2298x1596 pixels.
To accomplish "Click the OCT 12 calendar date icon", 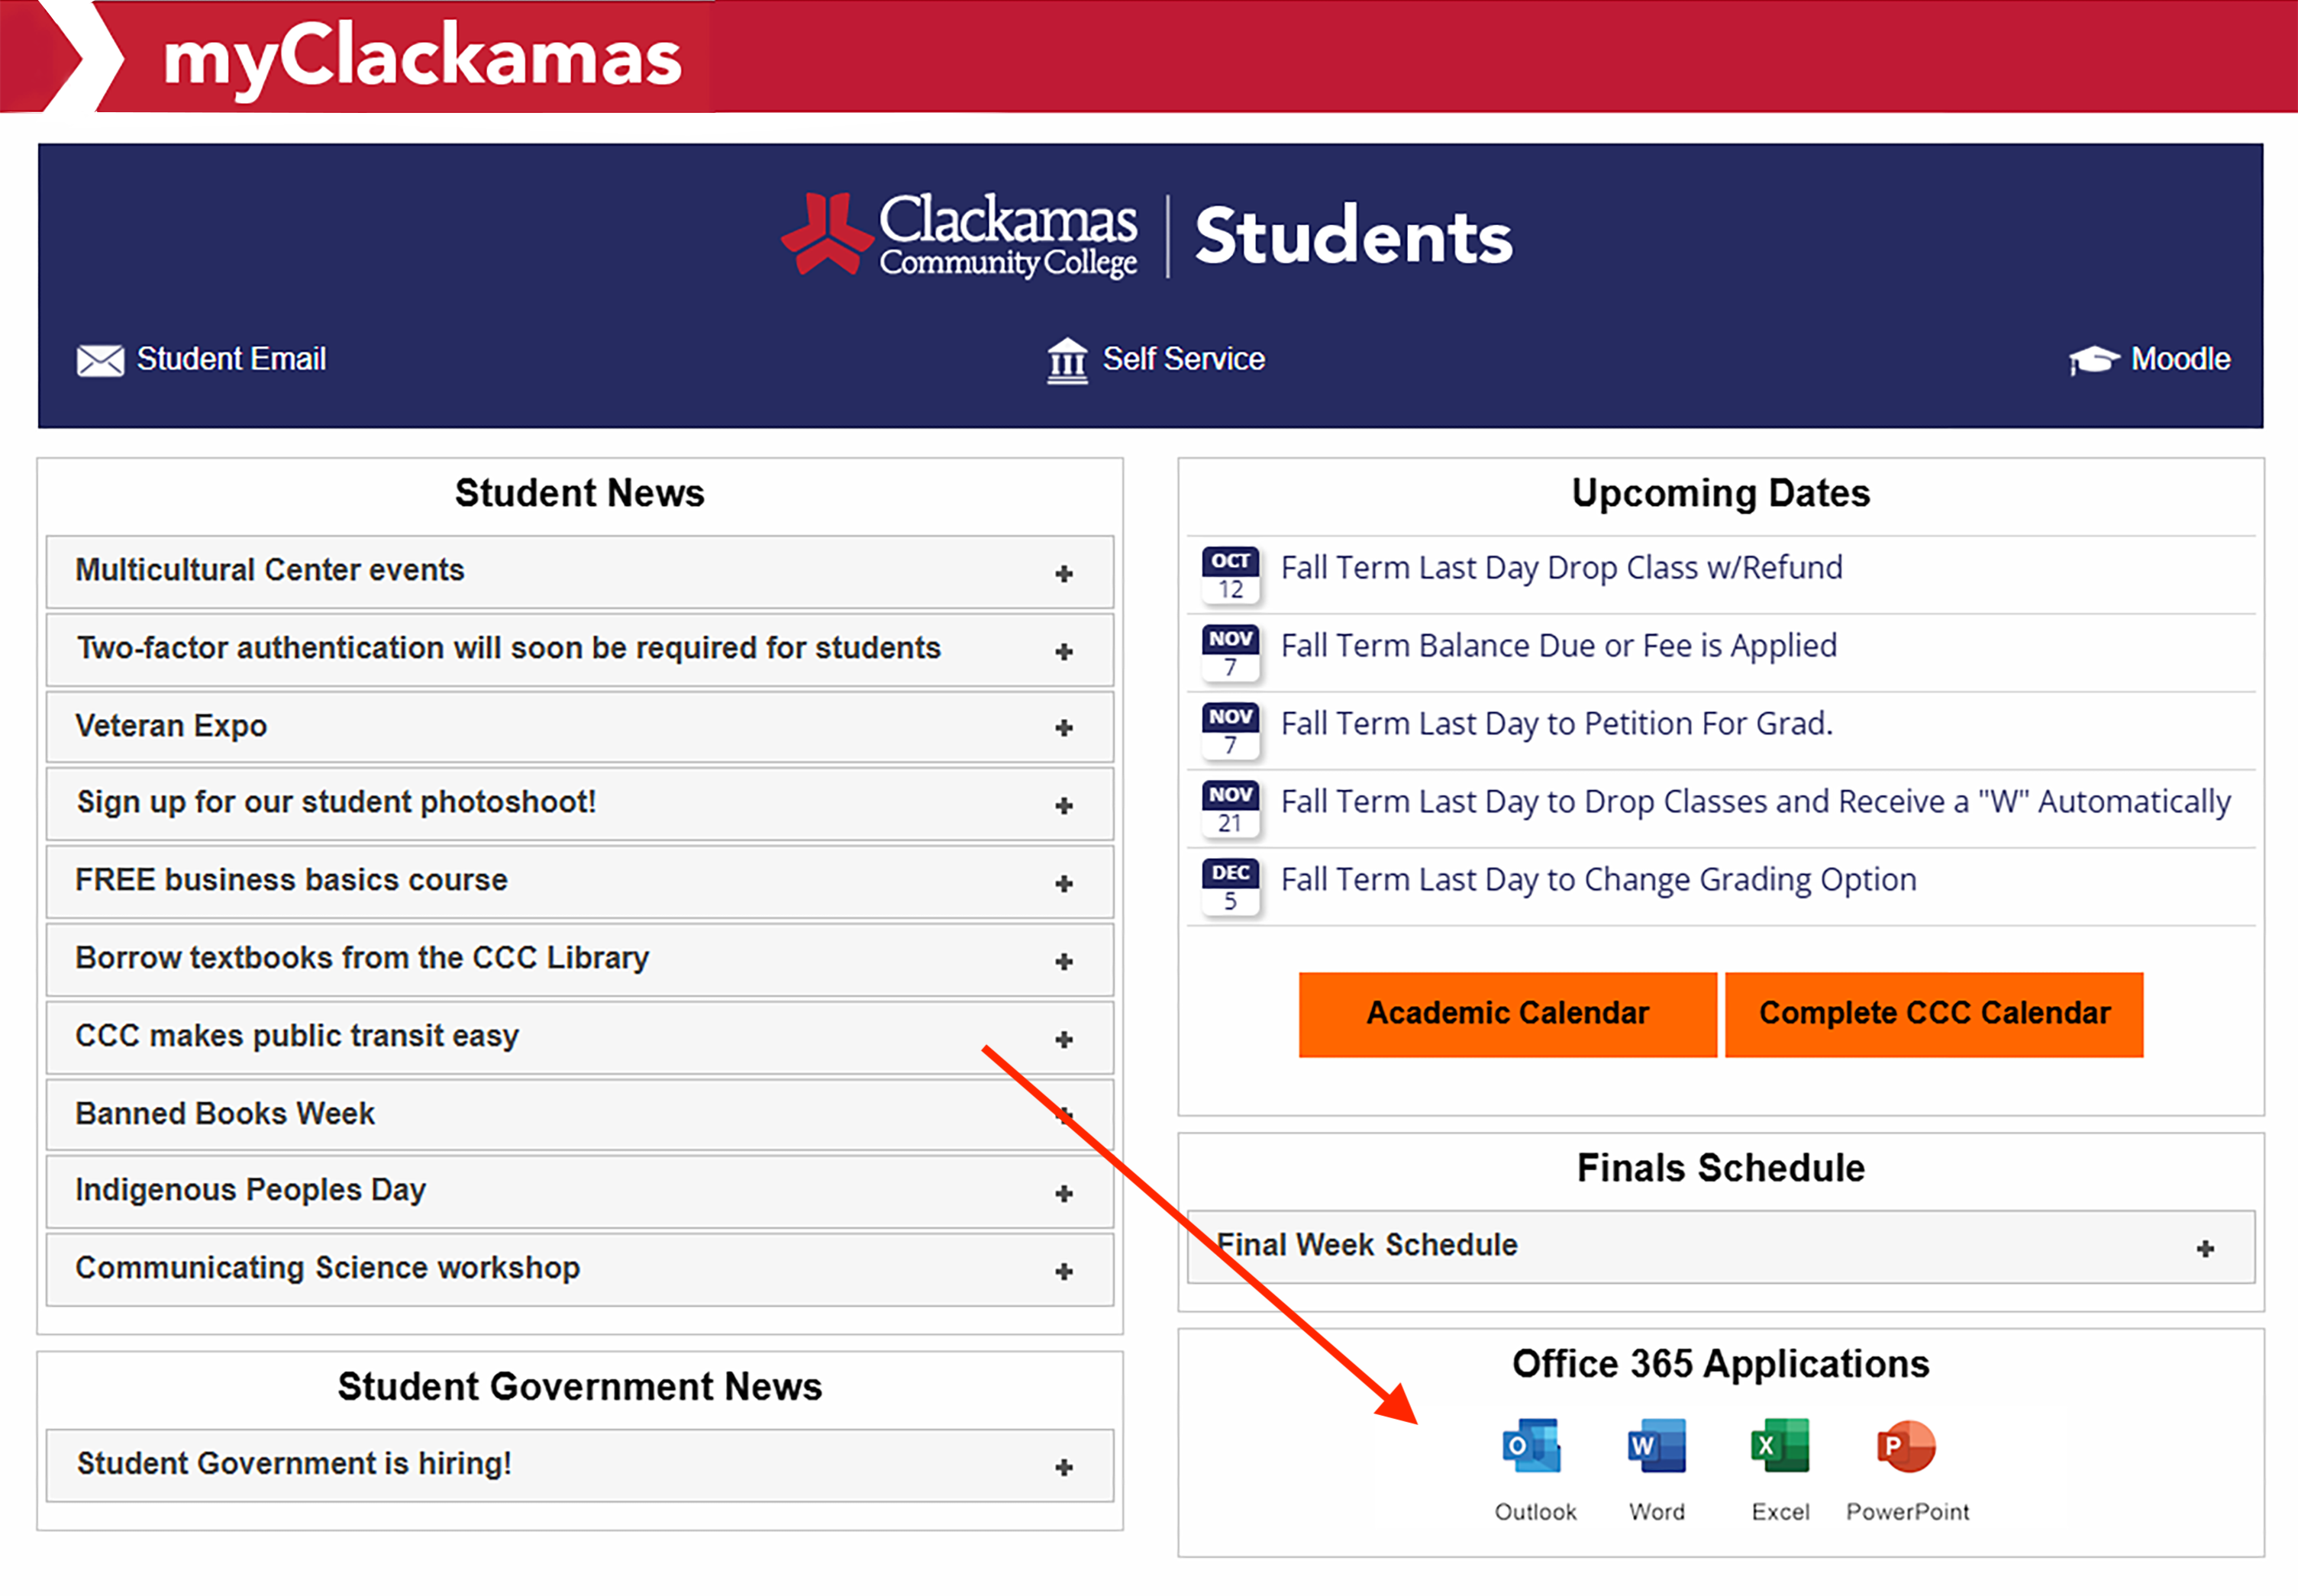I will point(1230,575).
